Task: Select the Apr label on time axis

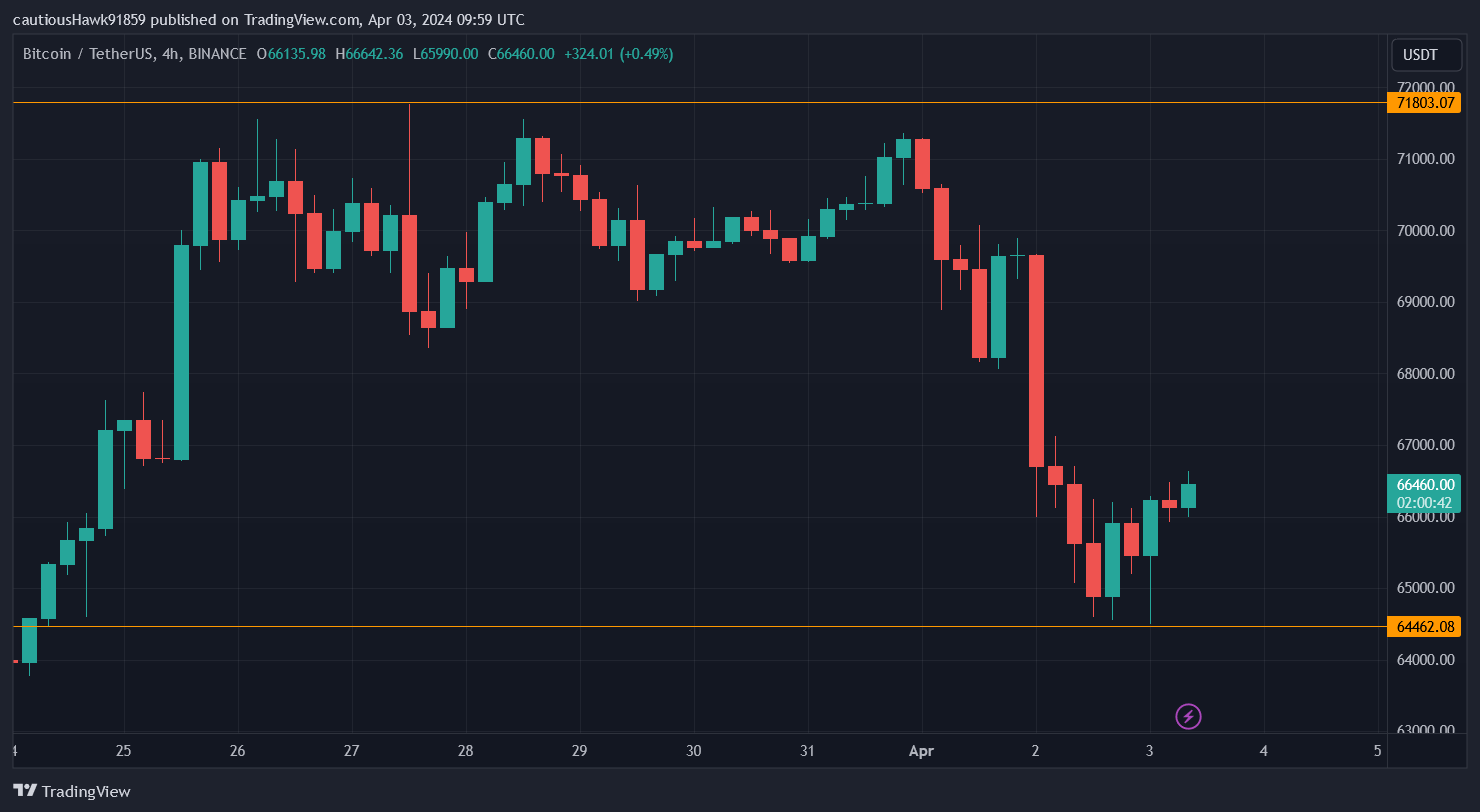Action: point(921,751)
